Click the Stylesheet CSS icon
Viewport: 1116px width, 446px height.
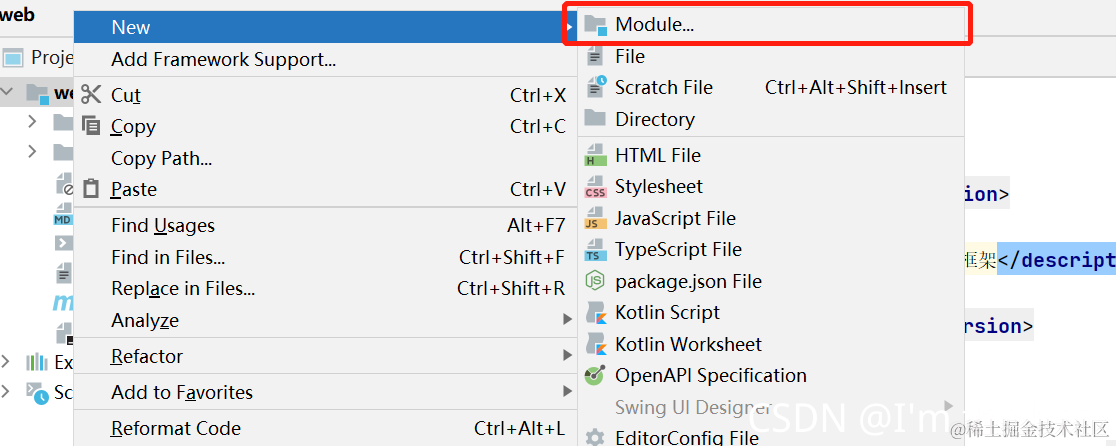(595, 186)
